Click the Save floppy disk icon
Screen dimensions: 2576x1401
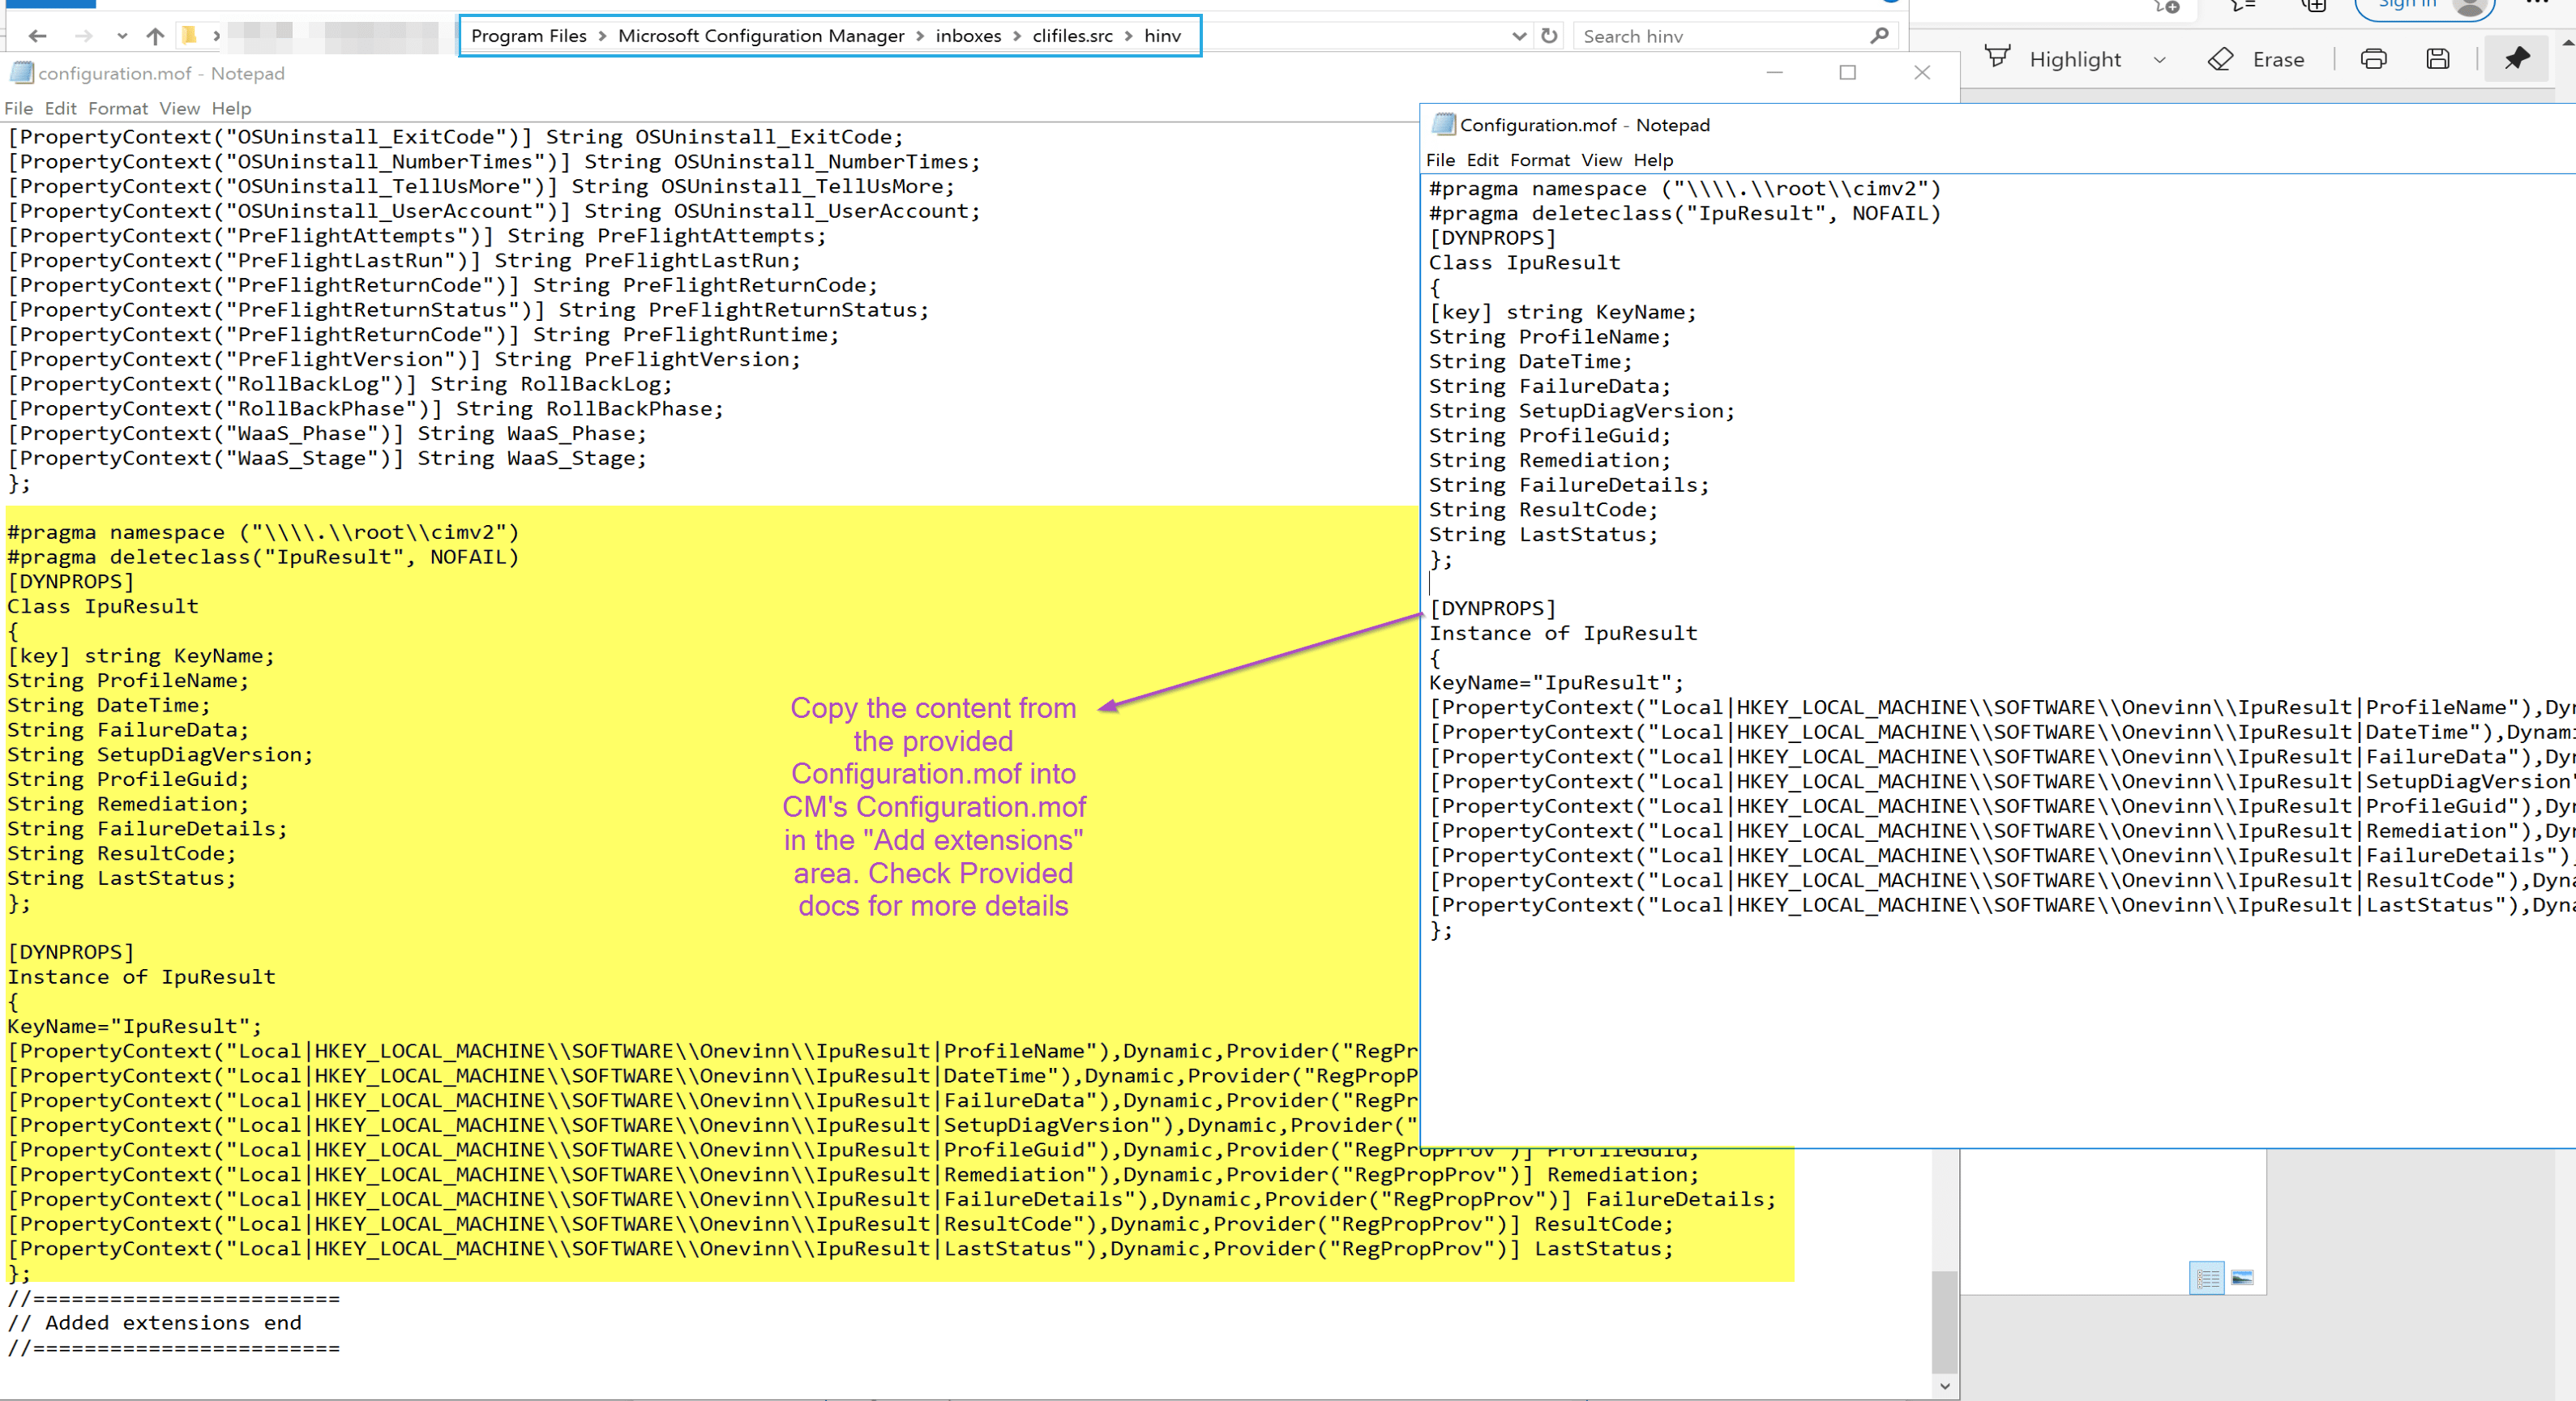pyautogui.click(x=2437, y=59)
